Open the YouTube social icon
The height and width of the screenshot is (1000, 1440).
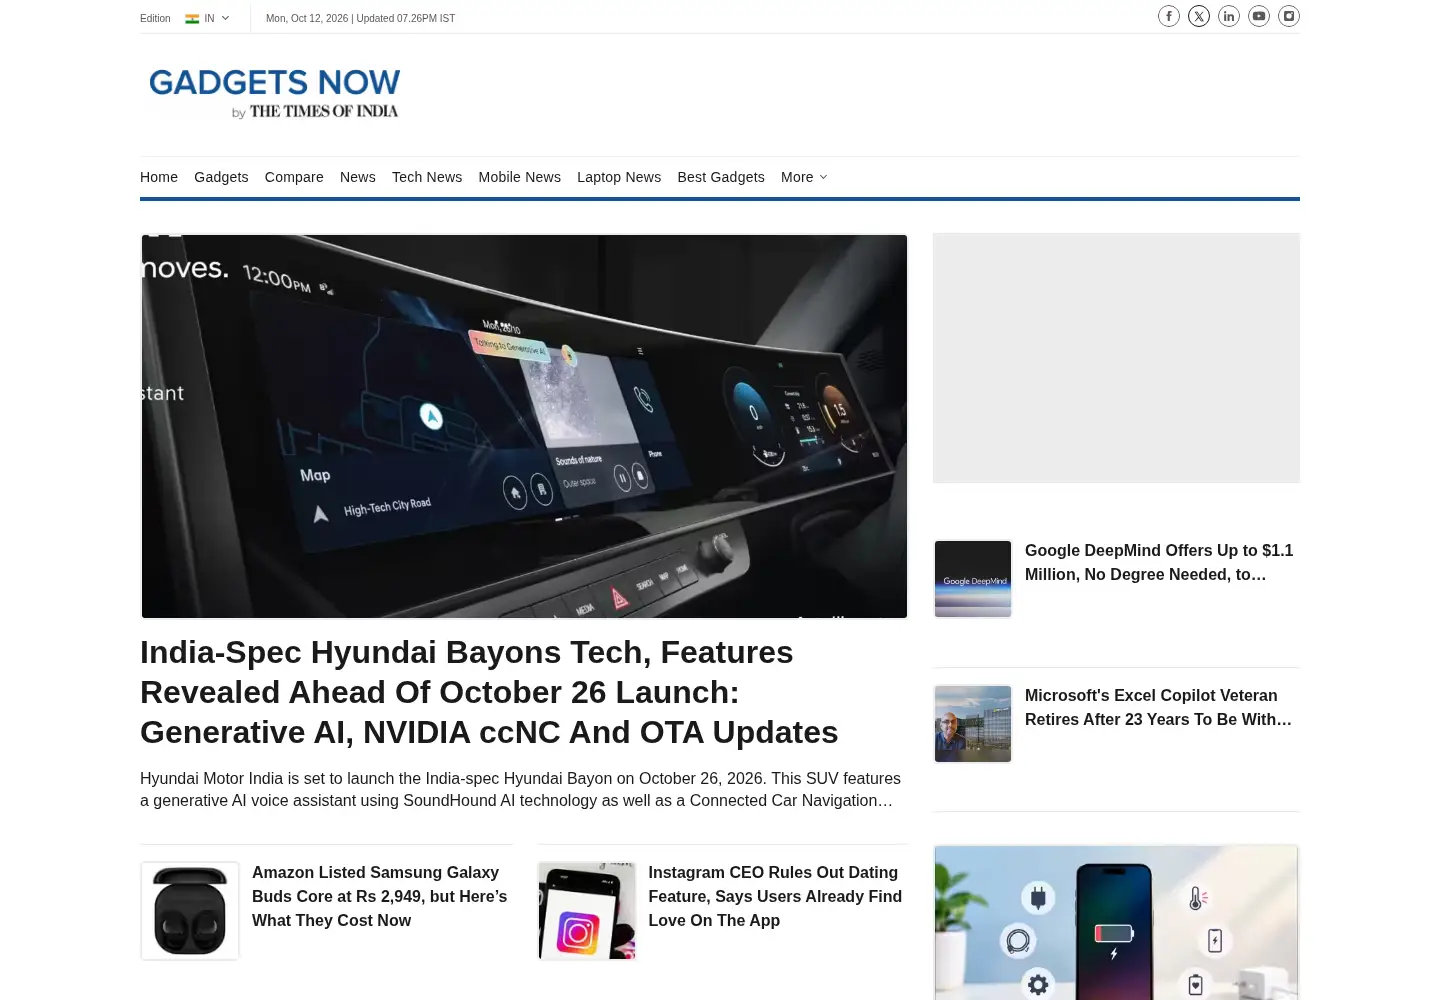1259,16
